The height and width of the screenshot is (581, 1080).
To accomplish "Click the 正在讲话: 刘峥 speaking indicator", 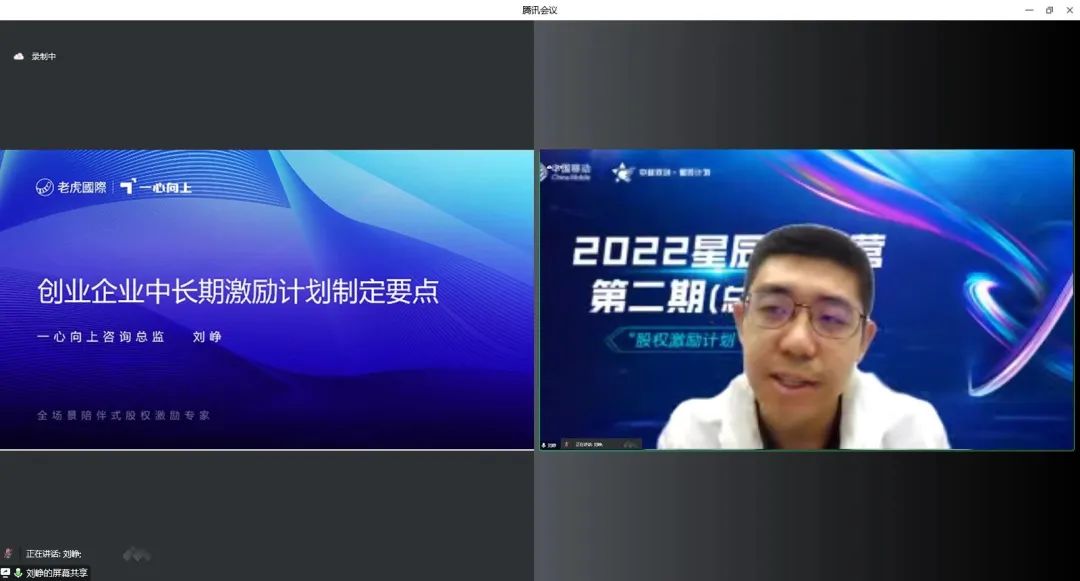I will (54, 554).
